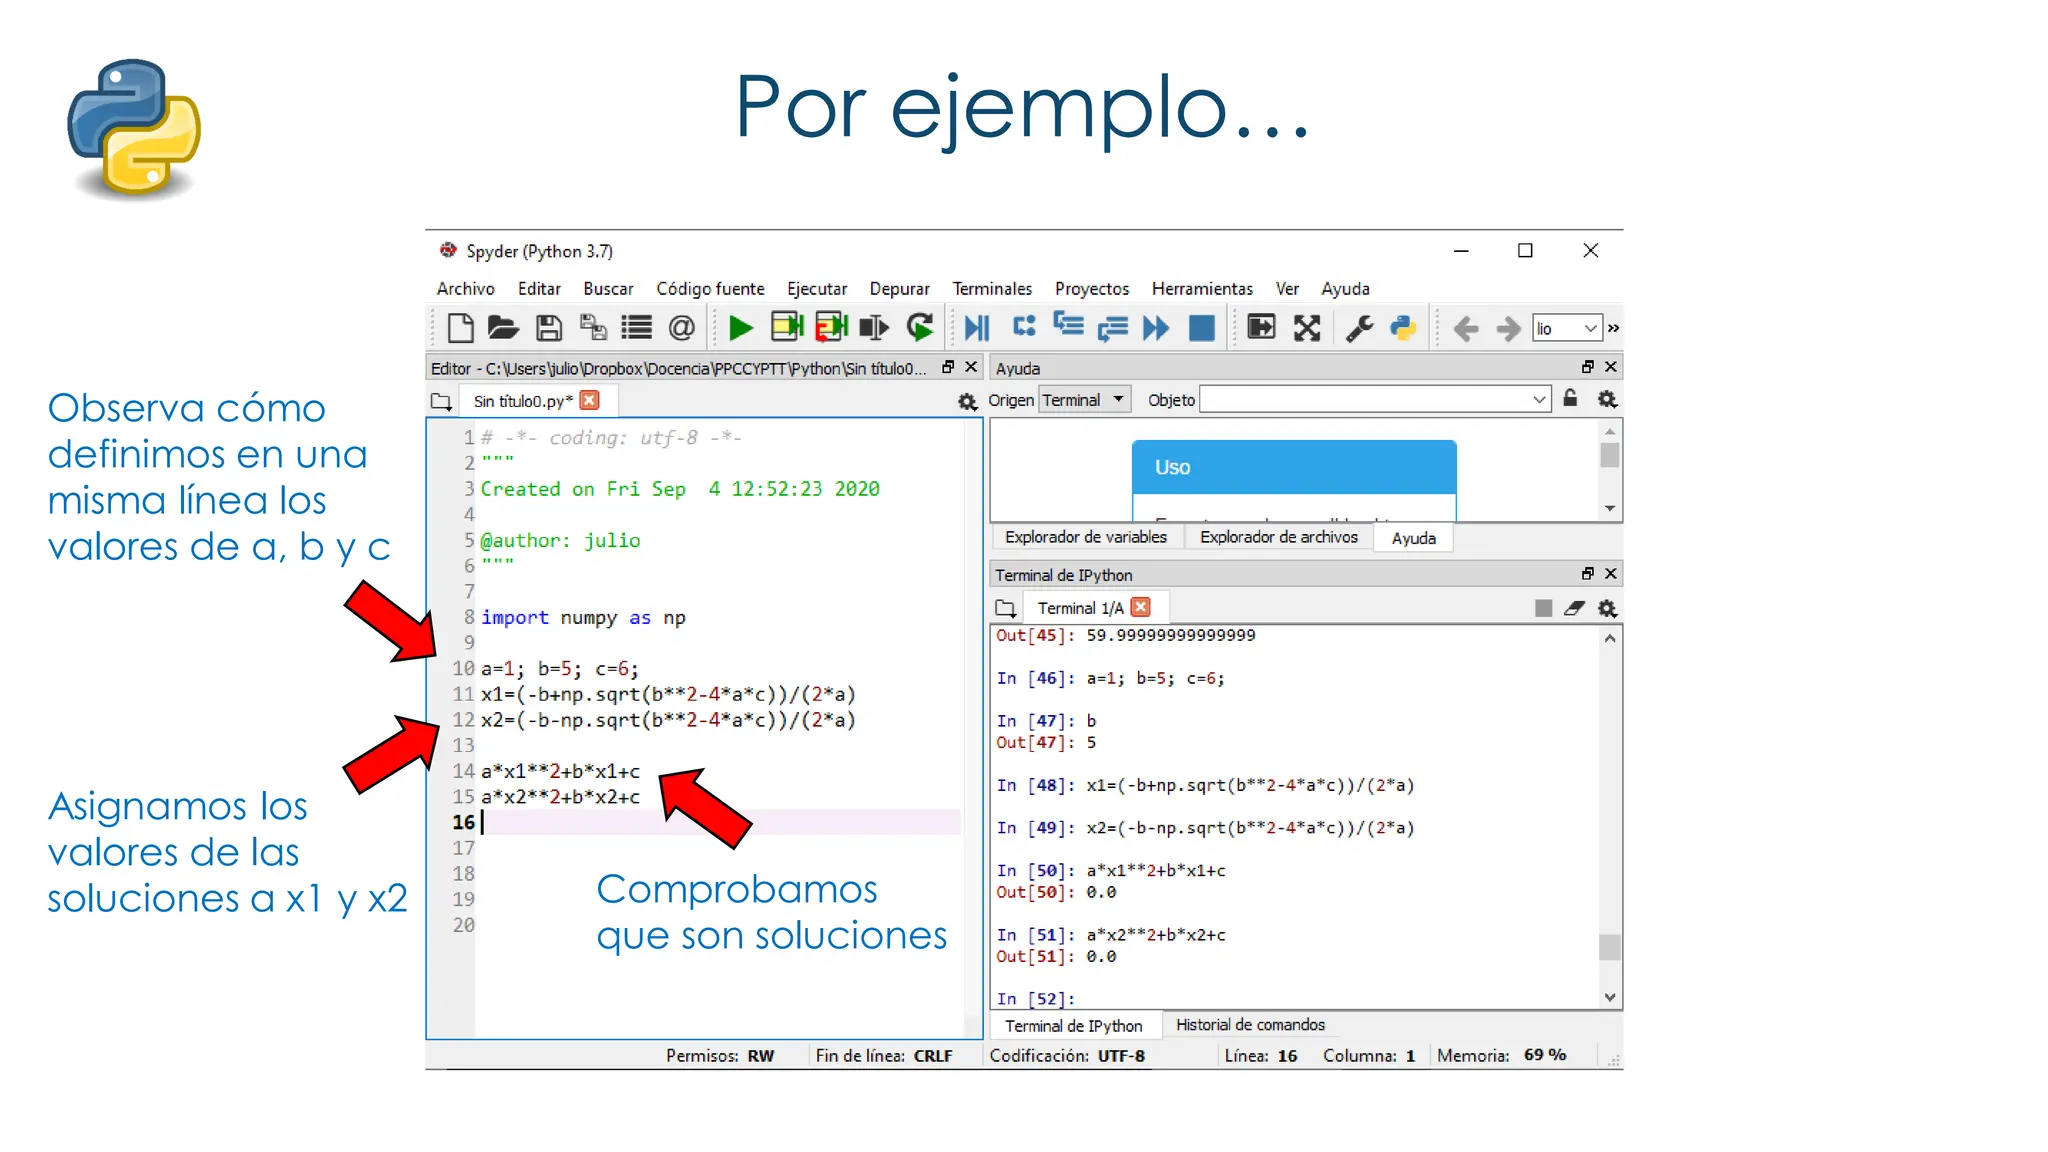Go forward with the right arrow icon
Image resolution: width=2048 pixels, height=1152 pixels.
click(1508, 328)
